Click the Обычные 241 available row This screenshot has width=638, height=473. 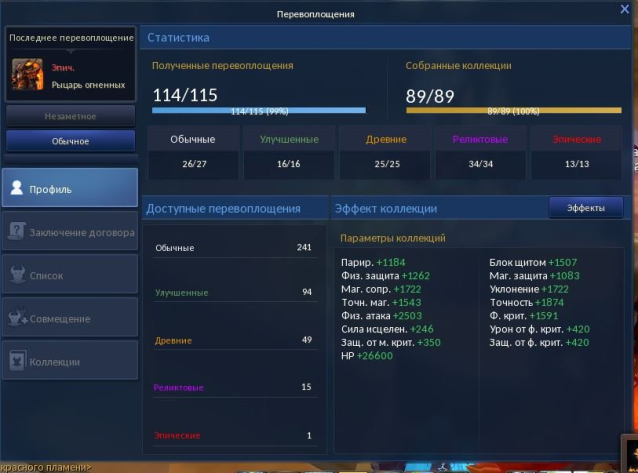pyautogui.click(x=234, y=248)
